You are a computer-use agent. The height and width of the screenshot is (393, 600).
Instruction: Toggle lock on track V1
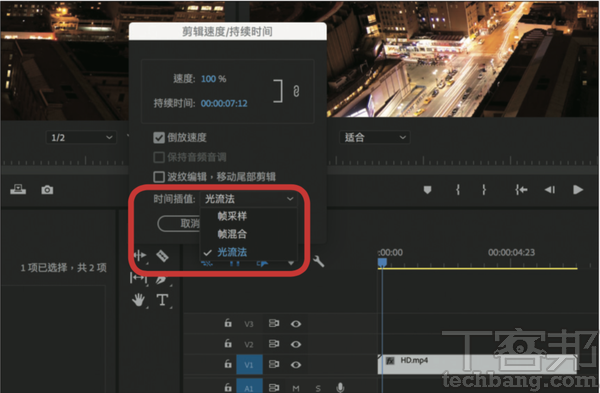click(228, 364)
